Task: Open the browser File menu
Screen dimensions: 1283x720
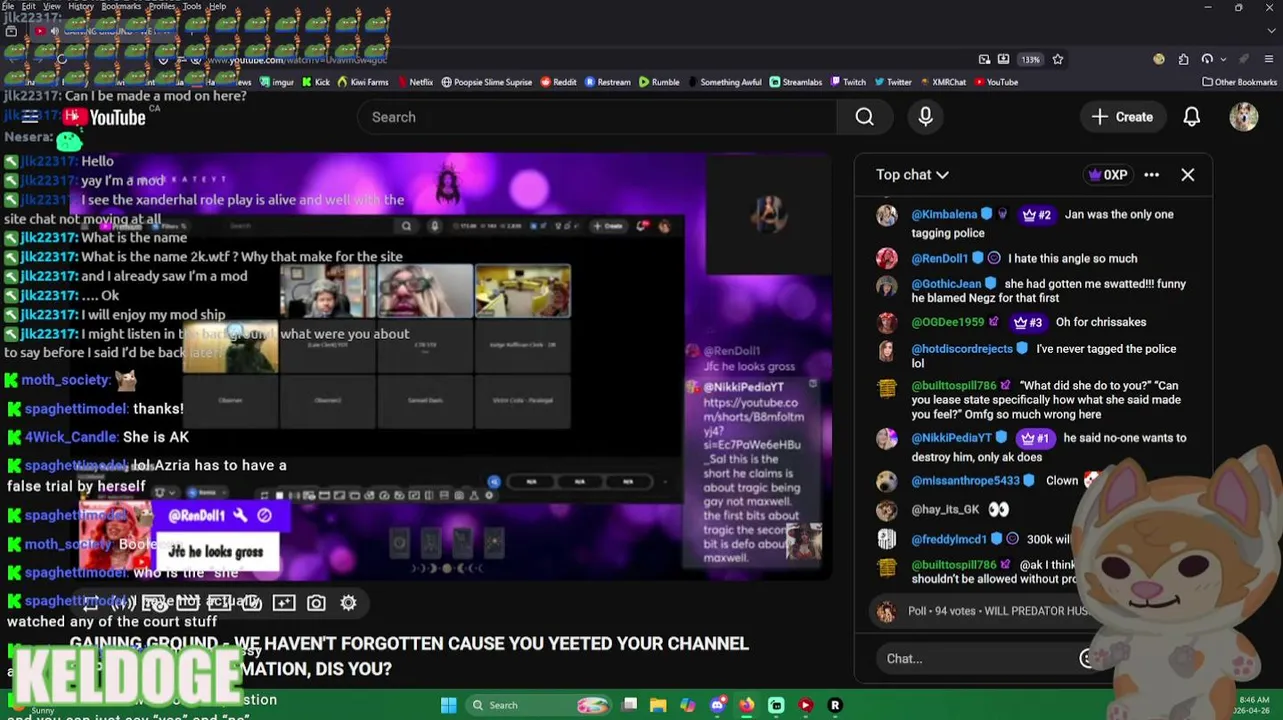Action: point(8,6)
